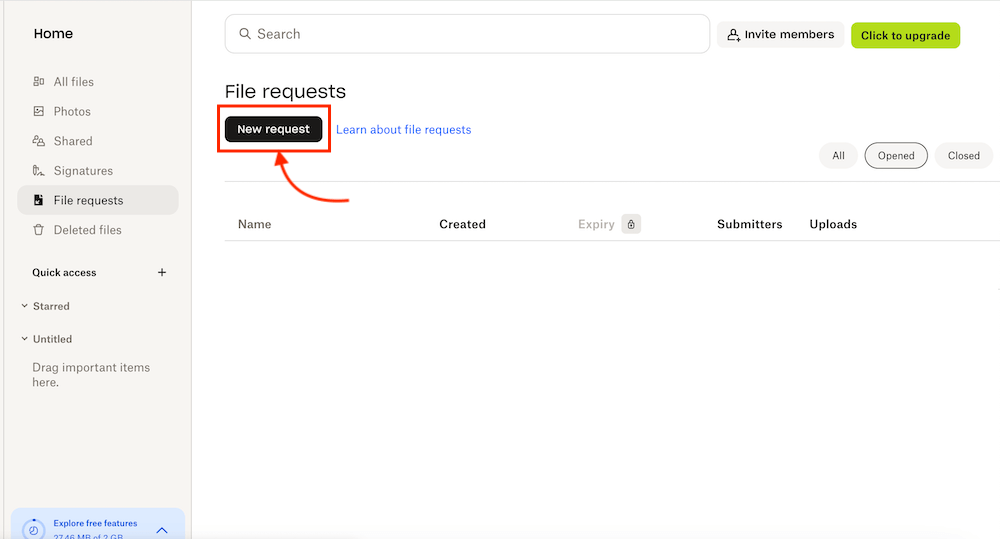This screenshot has width=1000, height=539.
Task: Click the storage gauge icon near Explore free features
Action: 33,529
